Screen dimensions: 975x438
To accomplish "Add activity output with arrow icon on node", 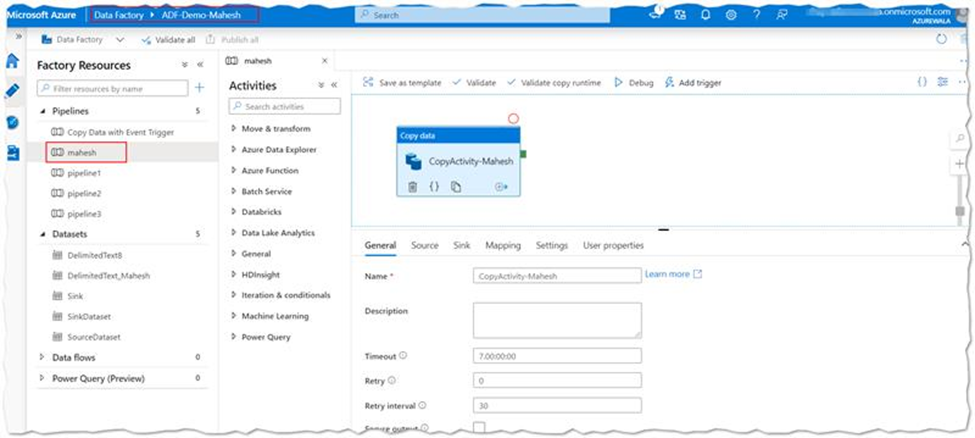I will (x=501, y=187).
